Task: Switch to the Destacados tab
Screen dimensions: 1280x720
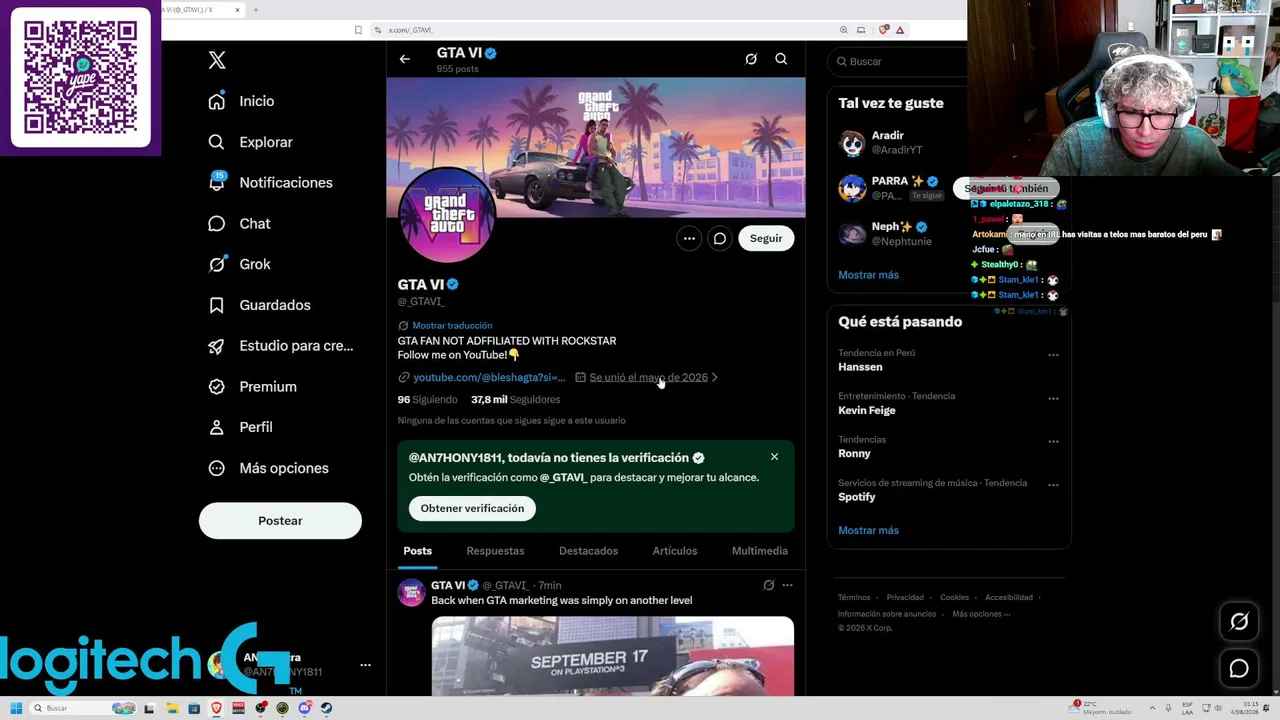Action: pos(588,551)
